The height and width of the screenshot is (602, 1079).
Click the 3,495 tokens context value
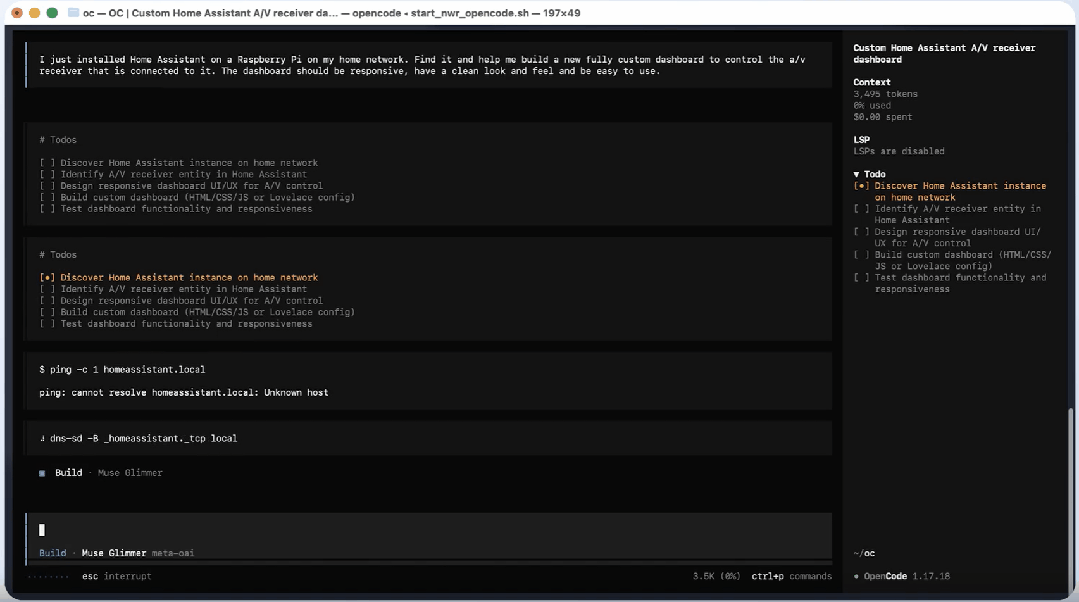(x=885, y=94)
